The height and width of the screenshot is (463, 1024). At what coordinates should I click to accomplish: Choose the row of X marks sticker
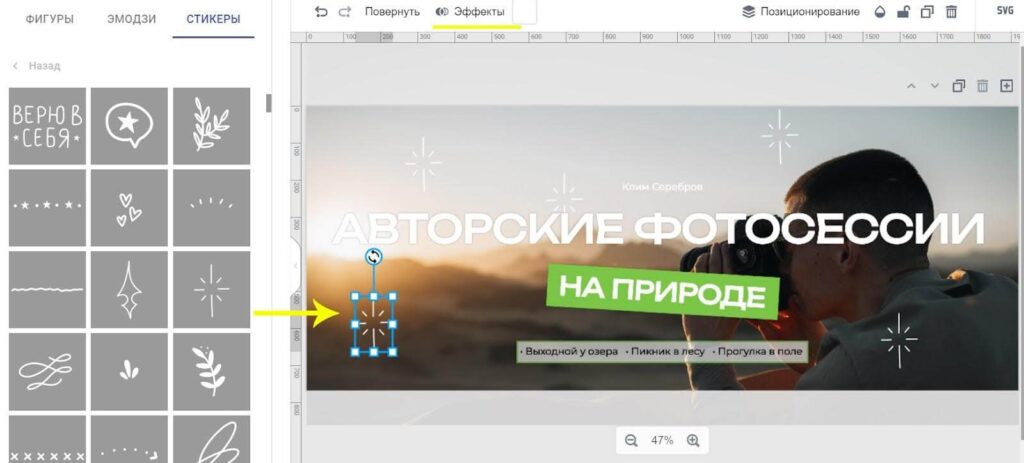click(47, 439)
